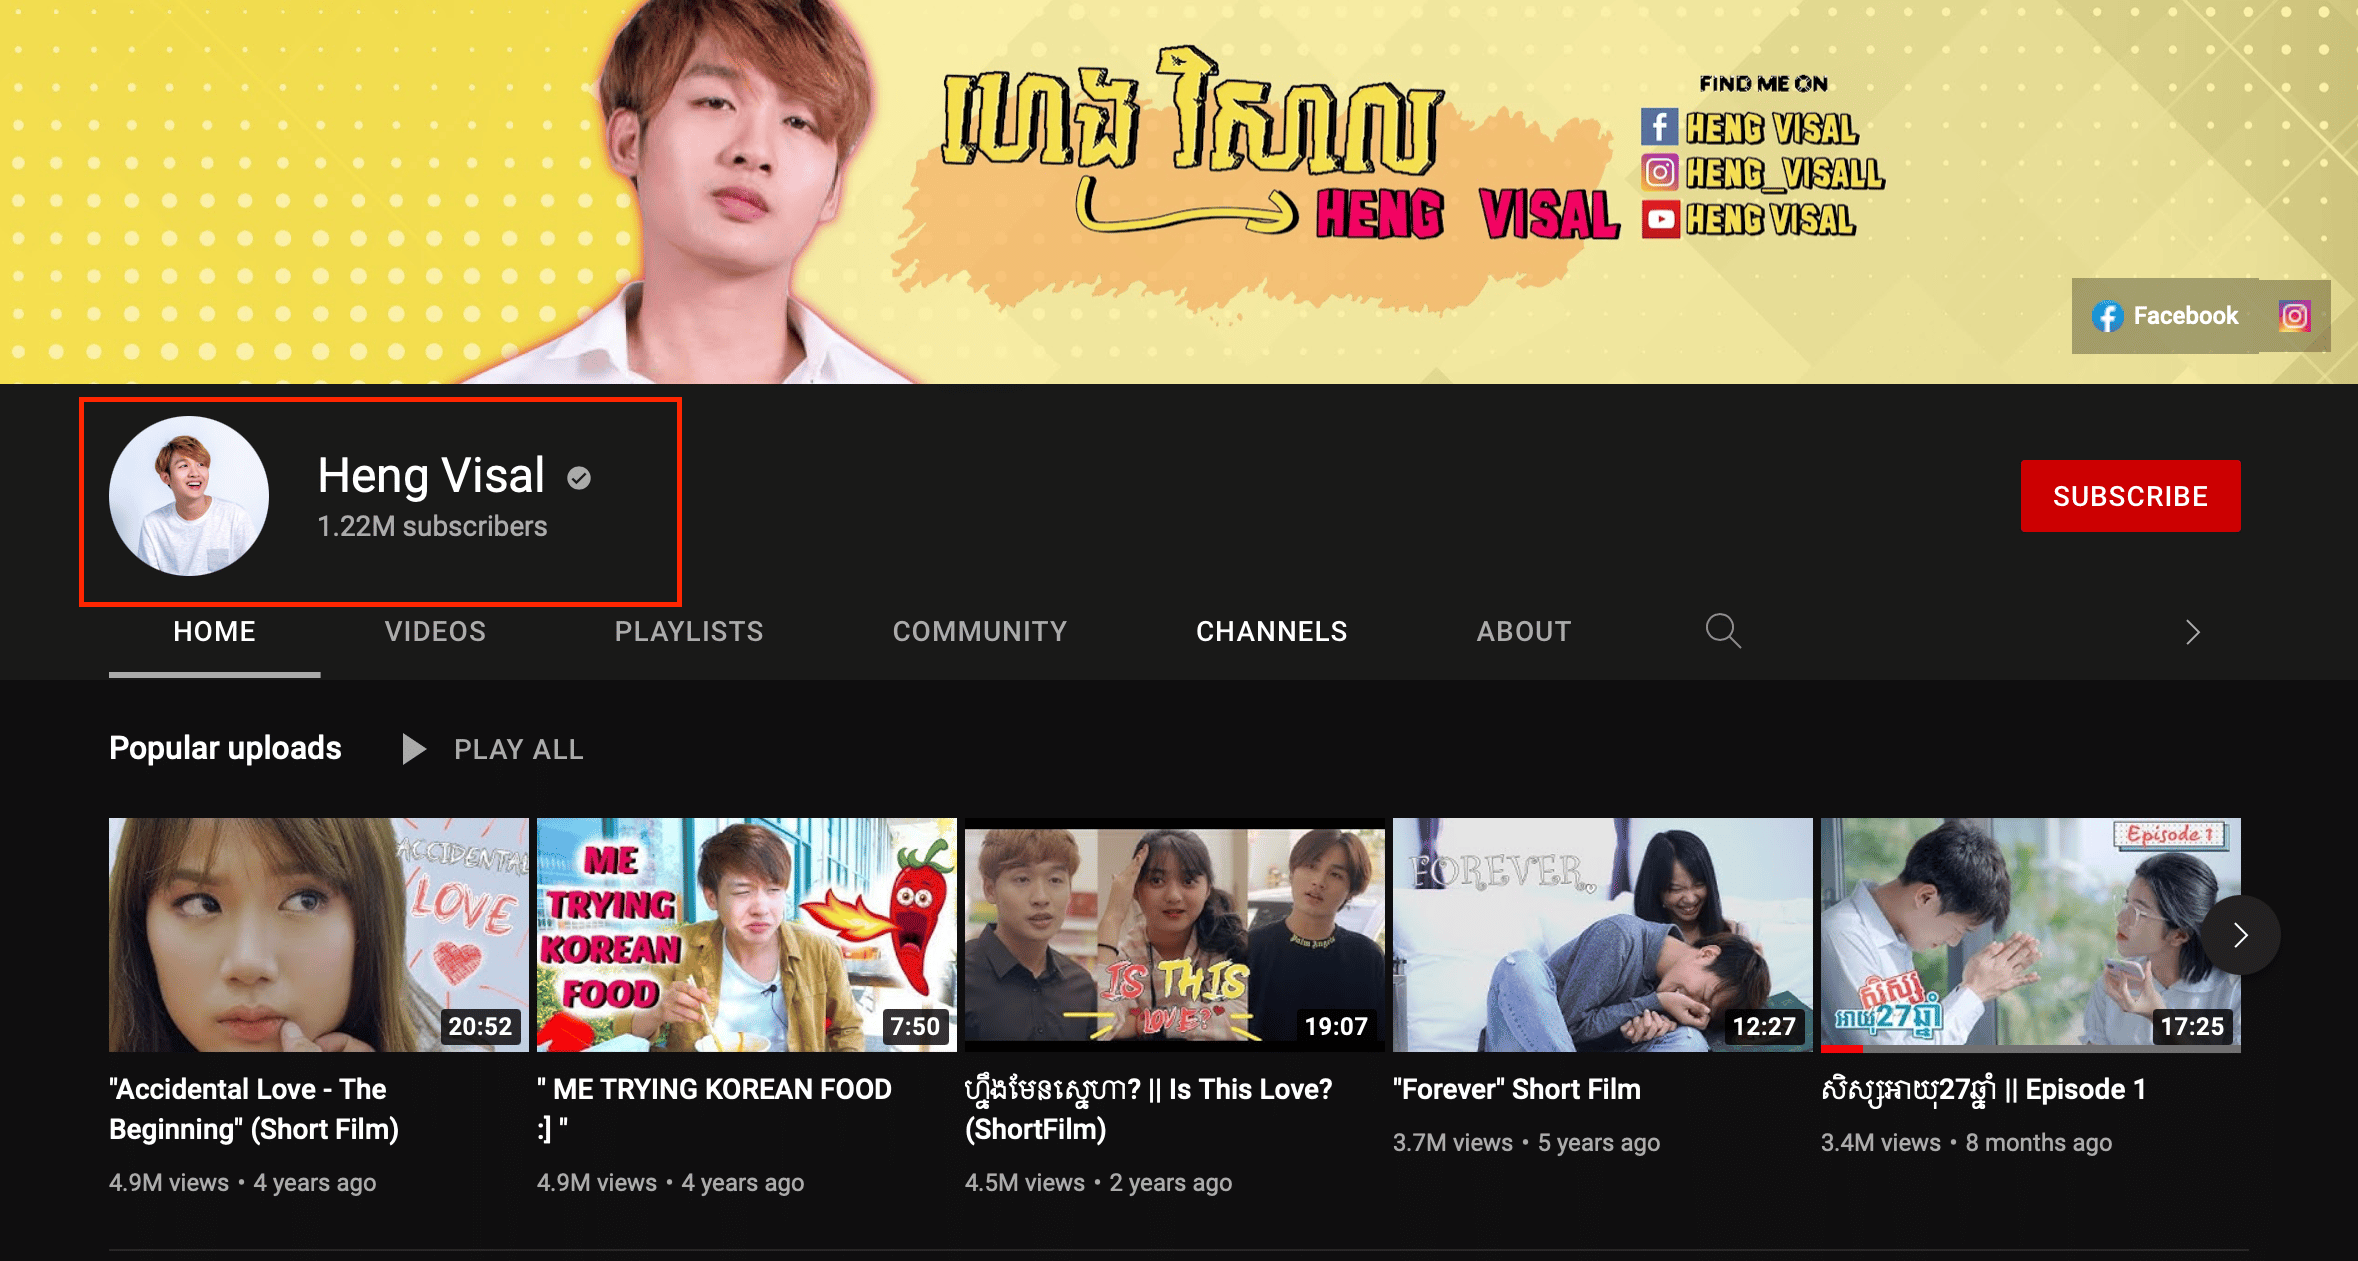This screenshot has height=1261, width=2358.
Task: Open the Instagram icon link on banner
Action: click(x=2294, y=316)
